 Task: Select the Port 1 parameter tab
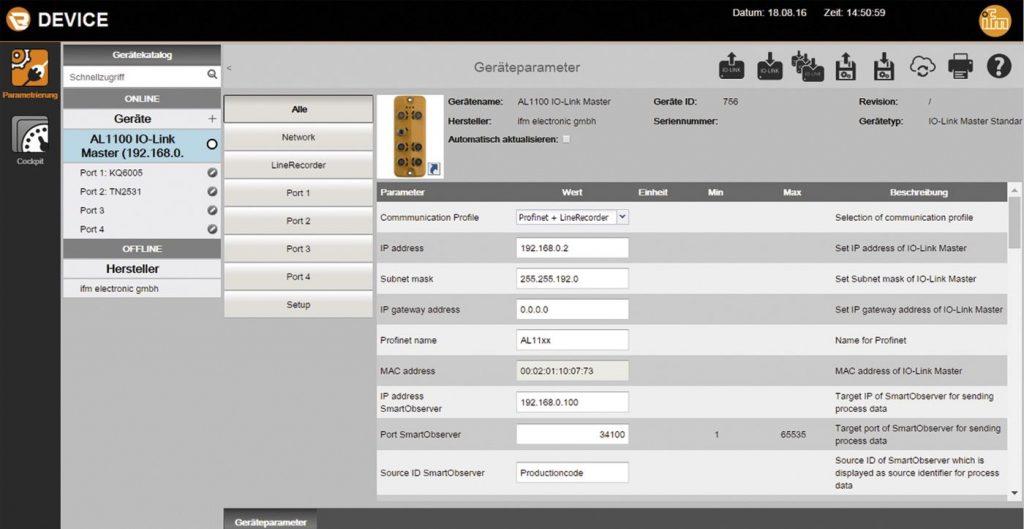coord(298,193)
